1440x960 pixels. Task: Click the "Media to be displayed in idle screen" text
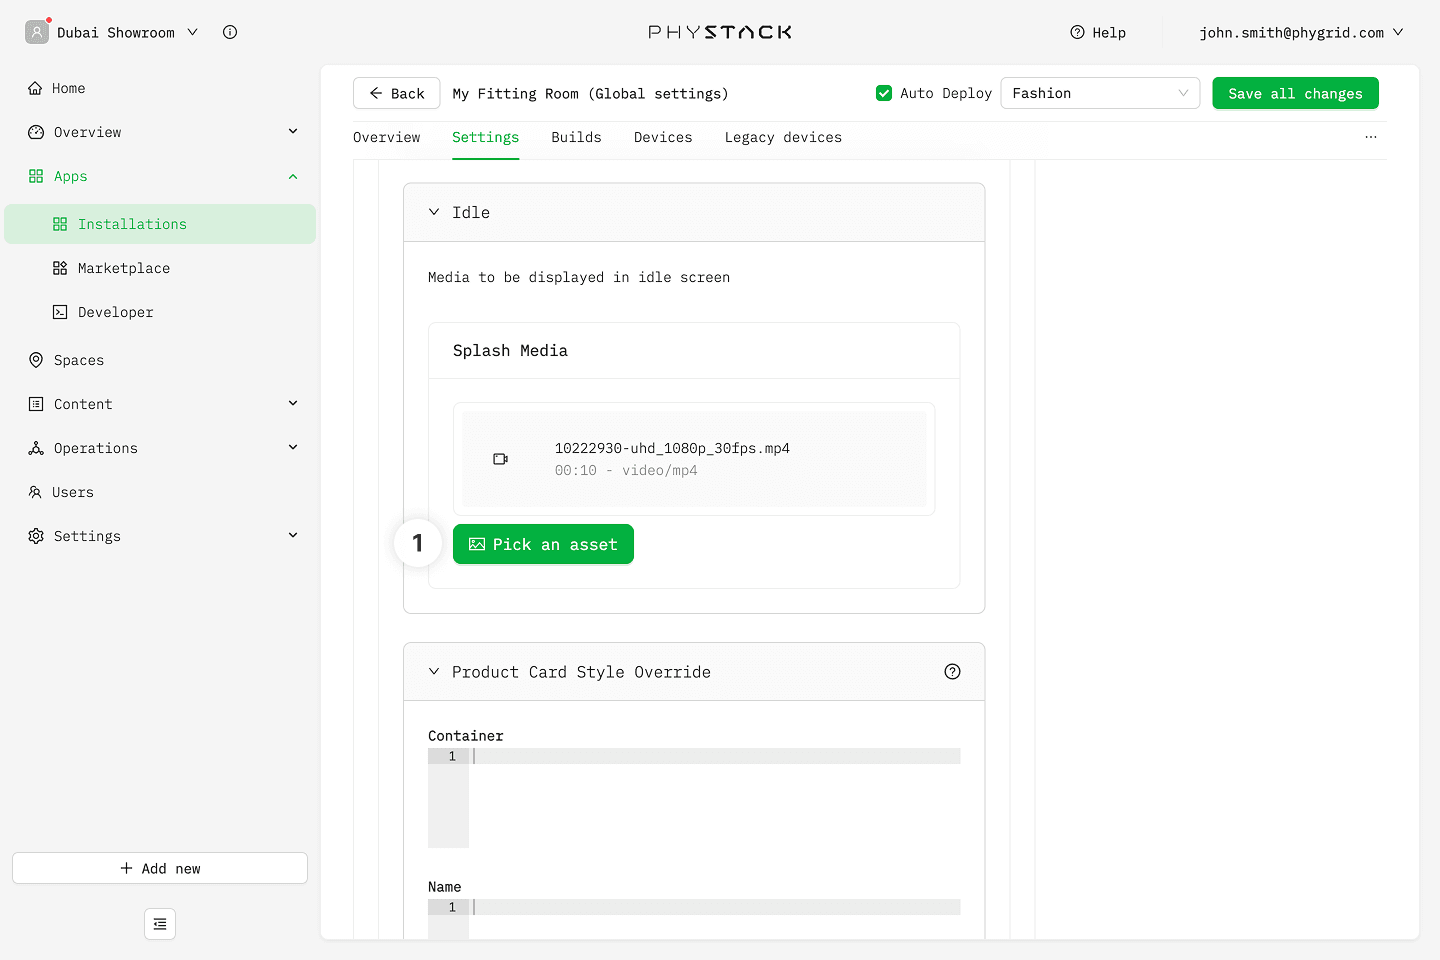(x=579, y=277)
